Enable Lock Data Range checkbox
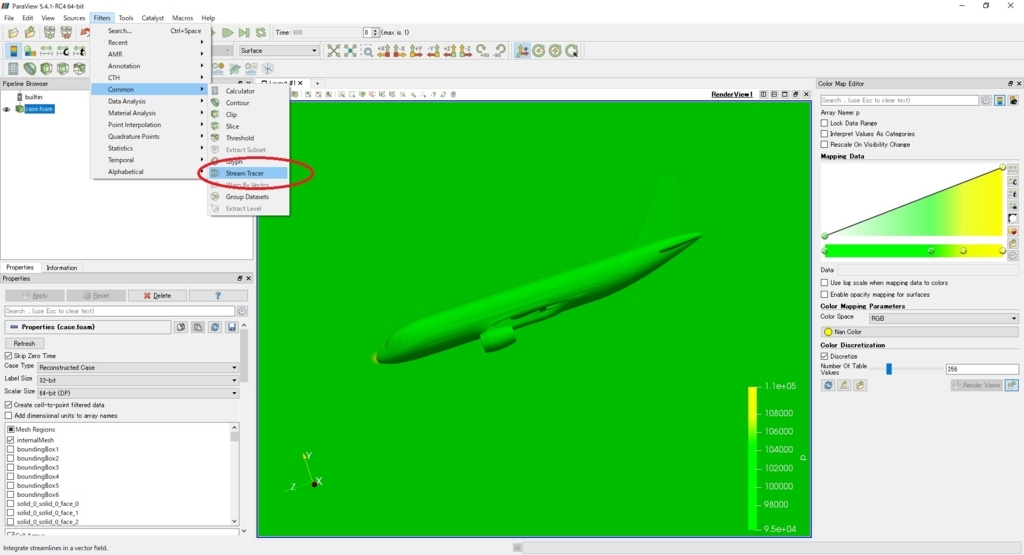 [824, 123]
